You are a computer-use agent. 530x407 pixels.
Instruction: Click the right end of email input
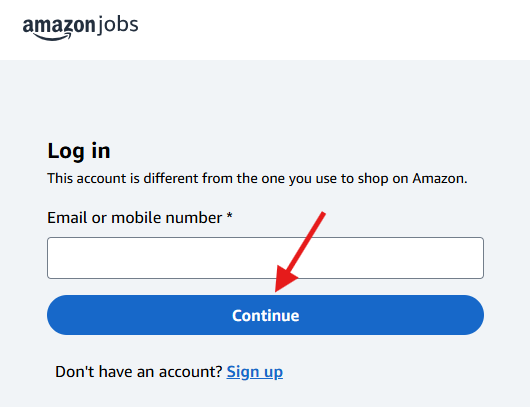click(475, 258)
